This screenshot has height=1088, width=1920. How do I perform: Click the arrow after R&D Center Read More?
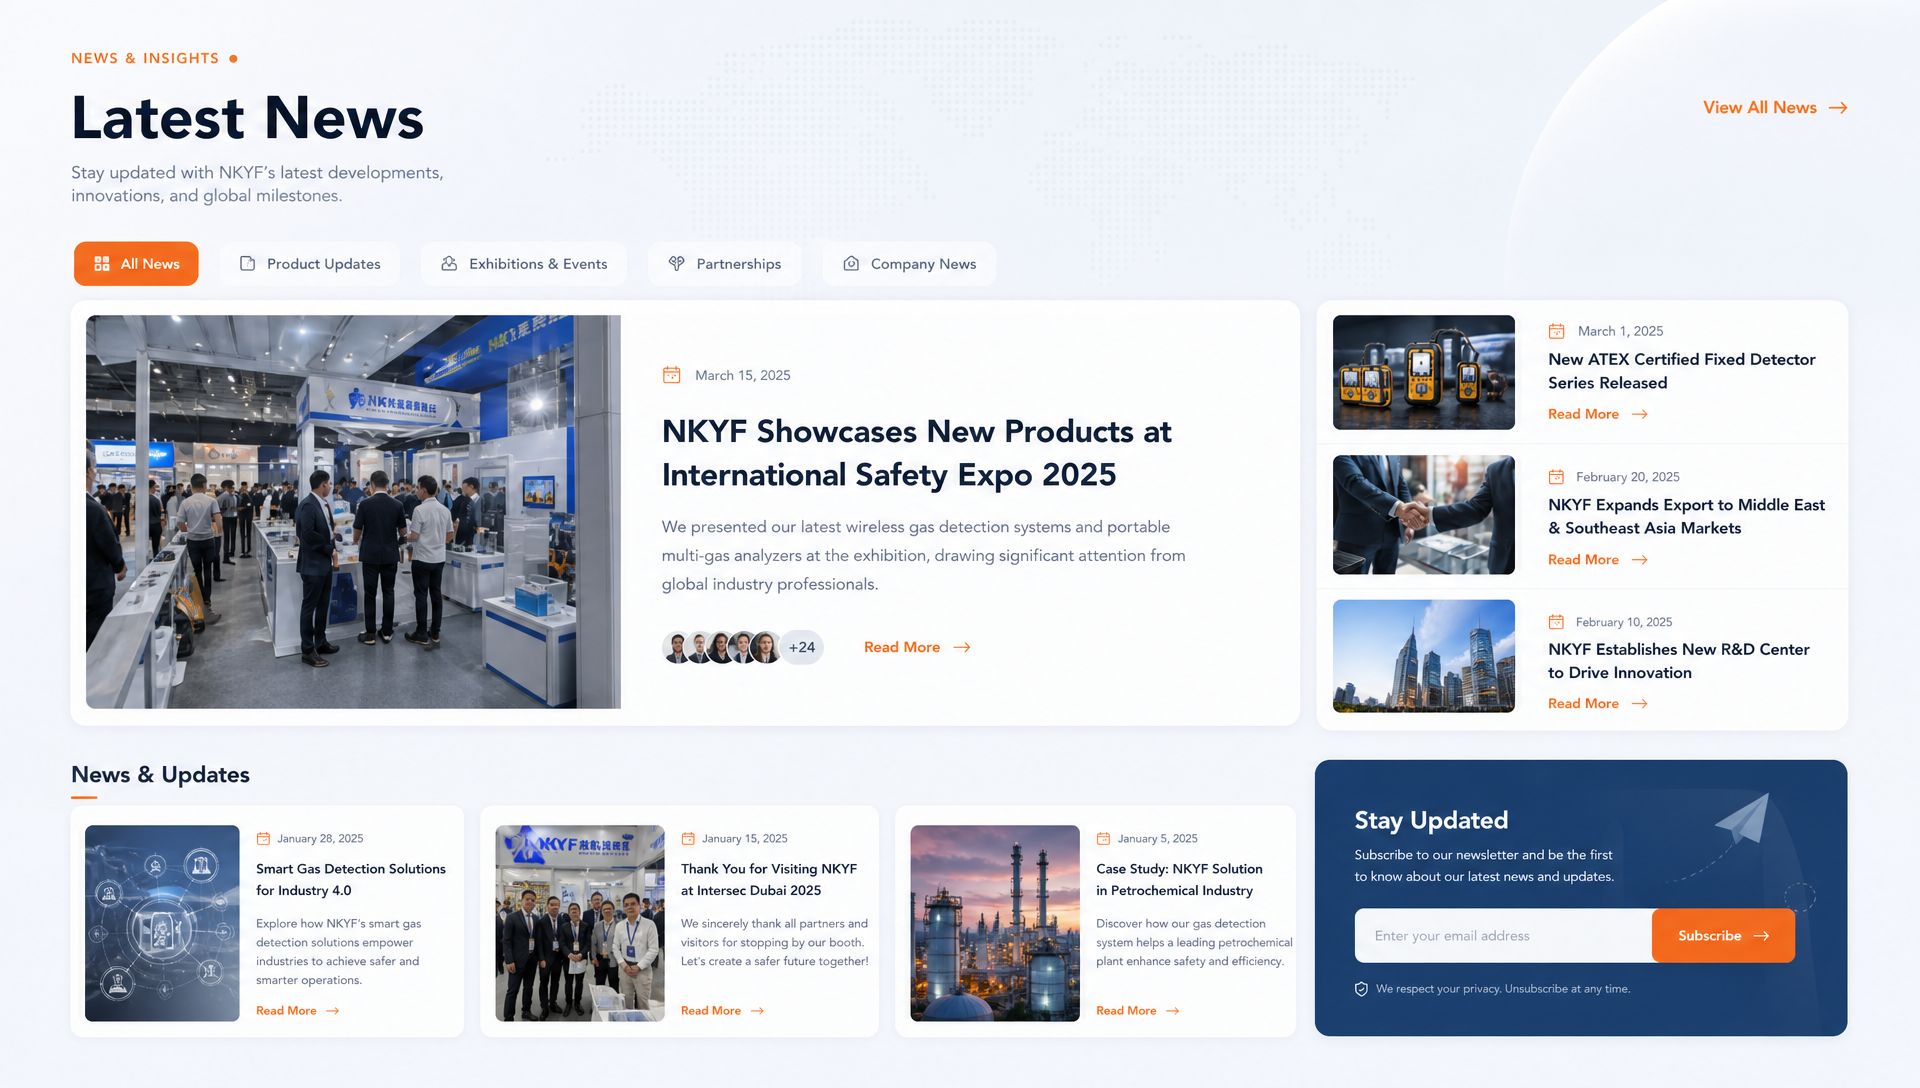pyautogui.click(x=1640, y=704)
